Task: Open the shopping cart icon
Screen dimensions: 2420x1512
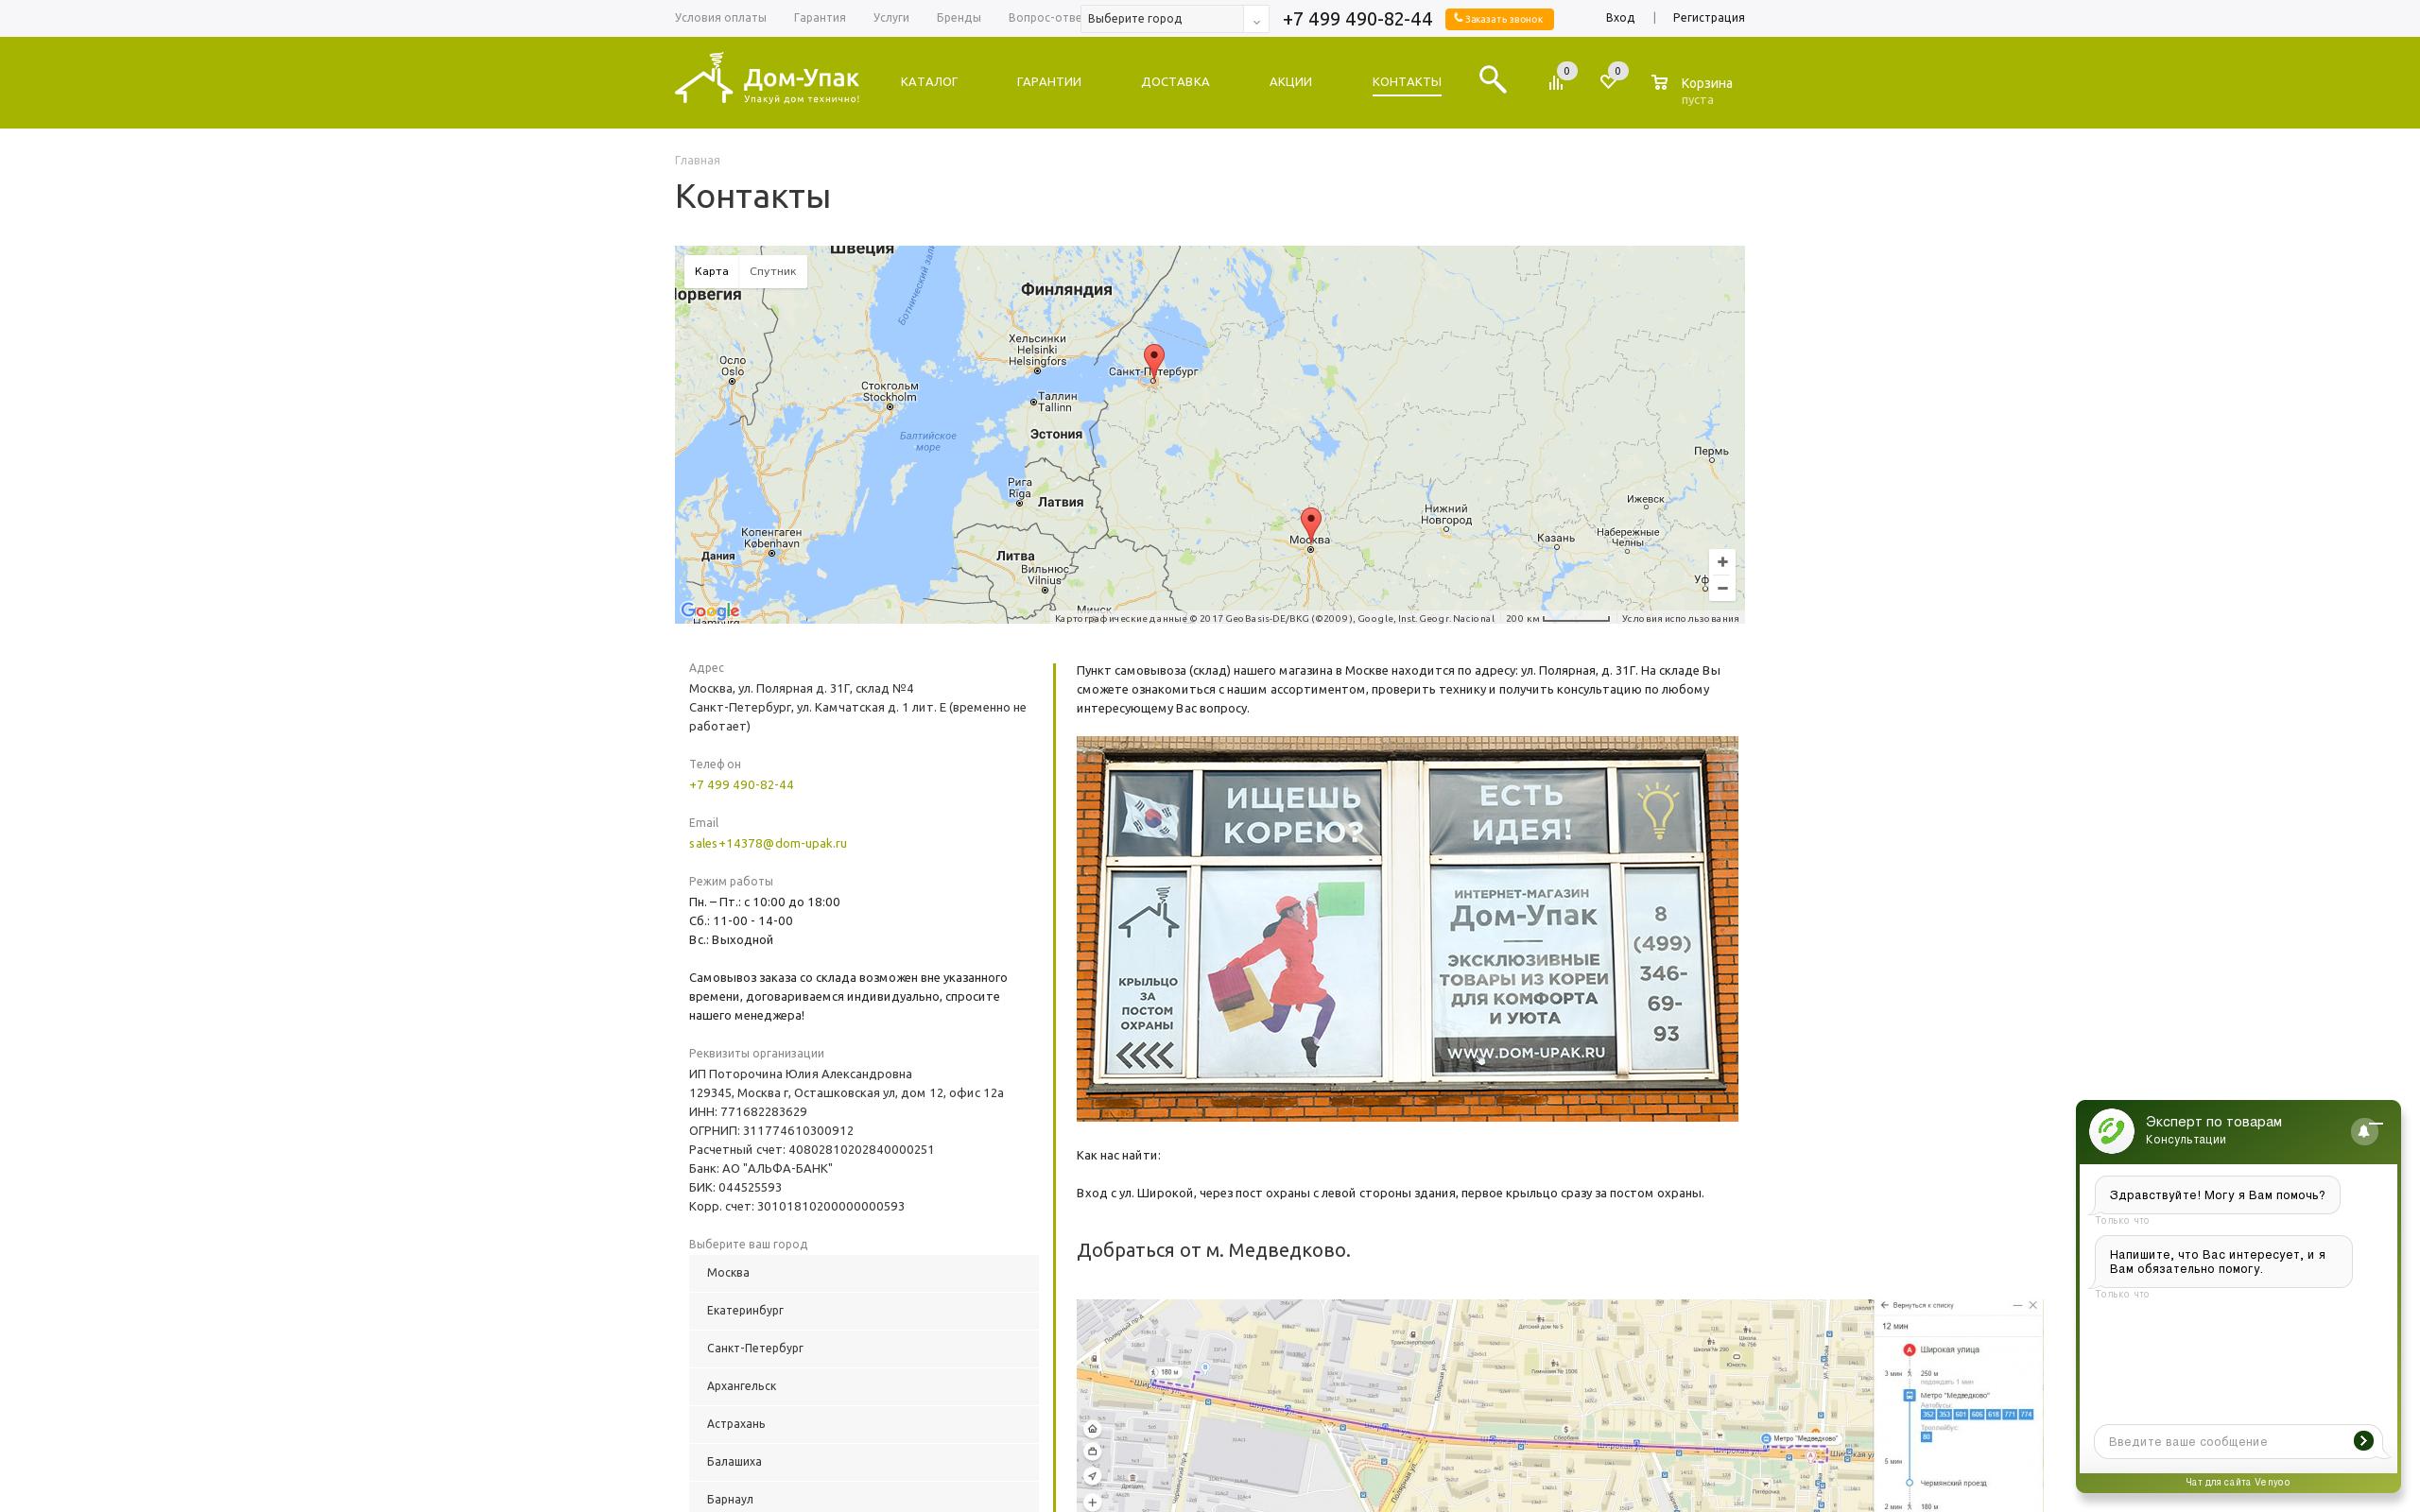Action: [x=1660, y=82]
